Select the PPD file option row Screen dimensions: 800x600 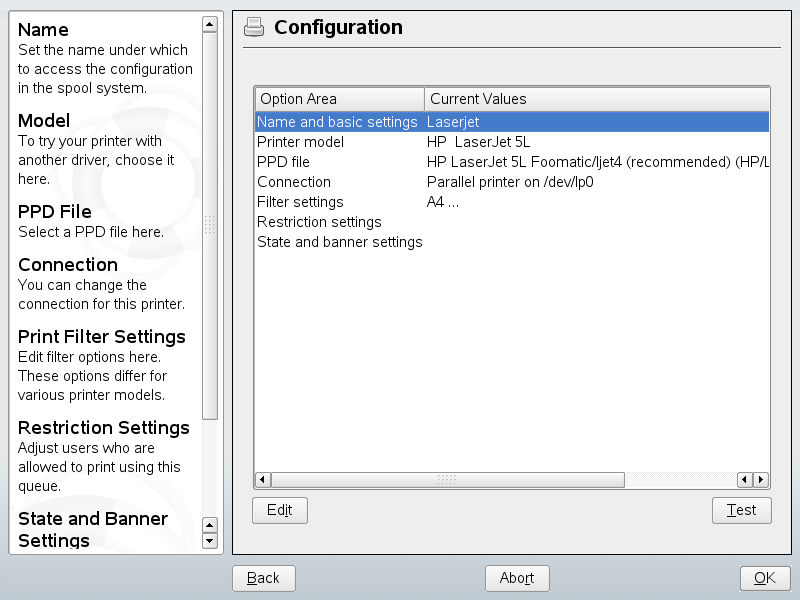coord(284,162)
